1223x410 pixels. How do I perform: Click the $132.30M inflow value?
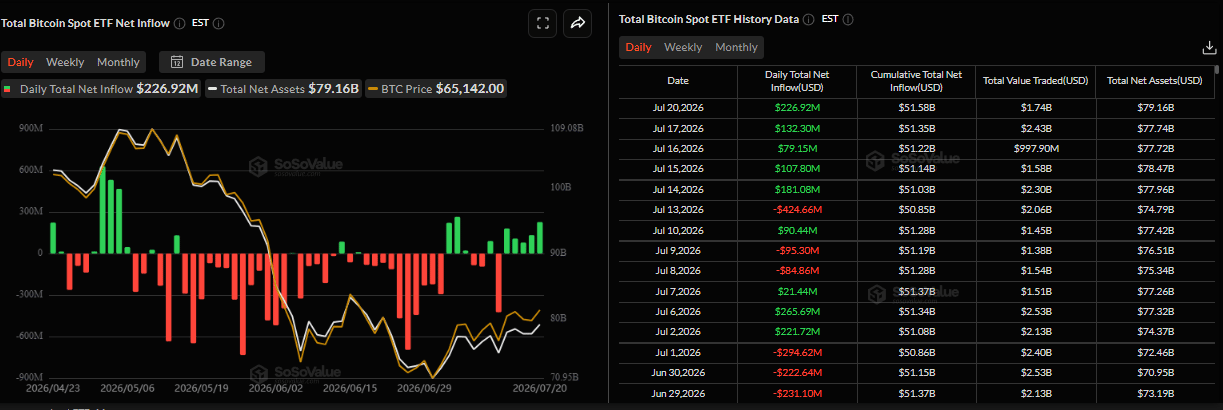pos(796,128)
